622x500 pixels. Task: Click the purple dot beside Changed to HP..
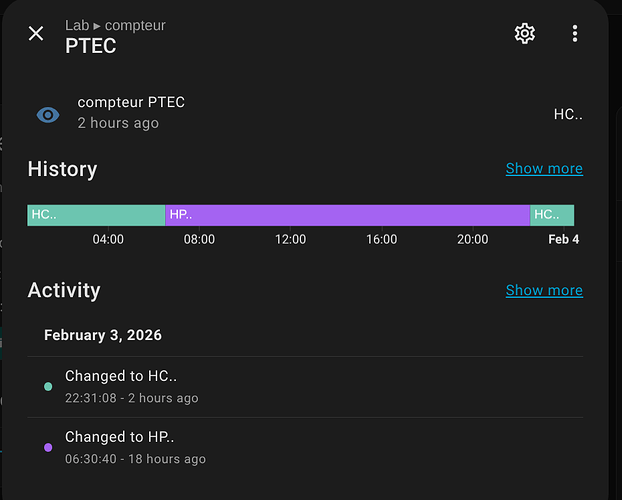pos(48,447)
